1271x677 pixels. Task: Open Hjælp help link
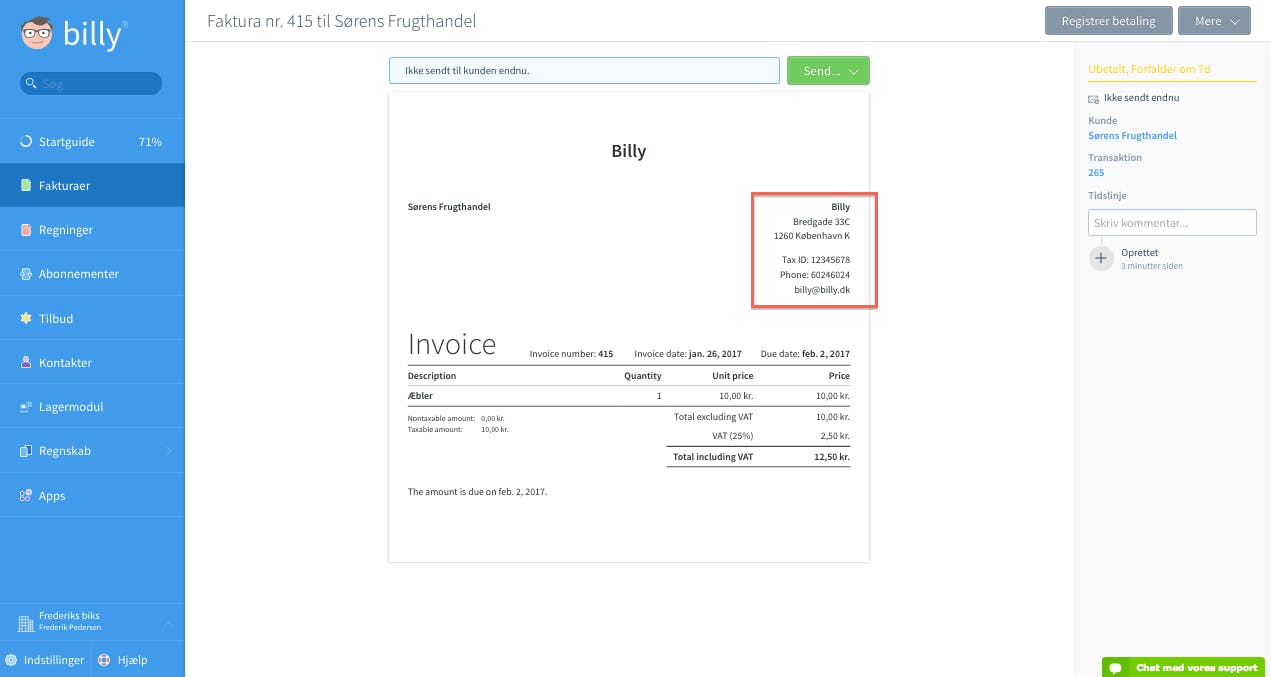123,660
